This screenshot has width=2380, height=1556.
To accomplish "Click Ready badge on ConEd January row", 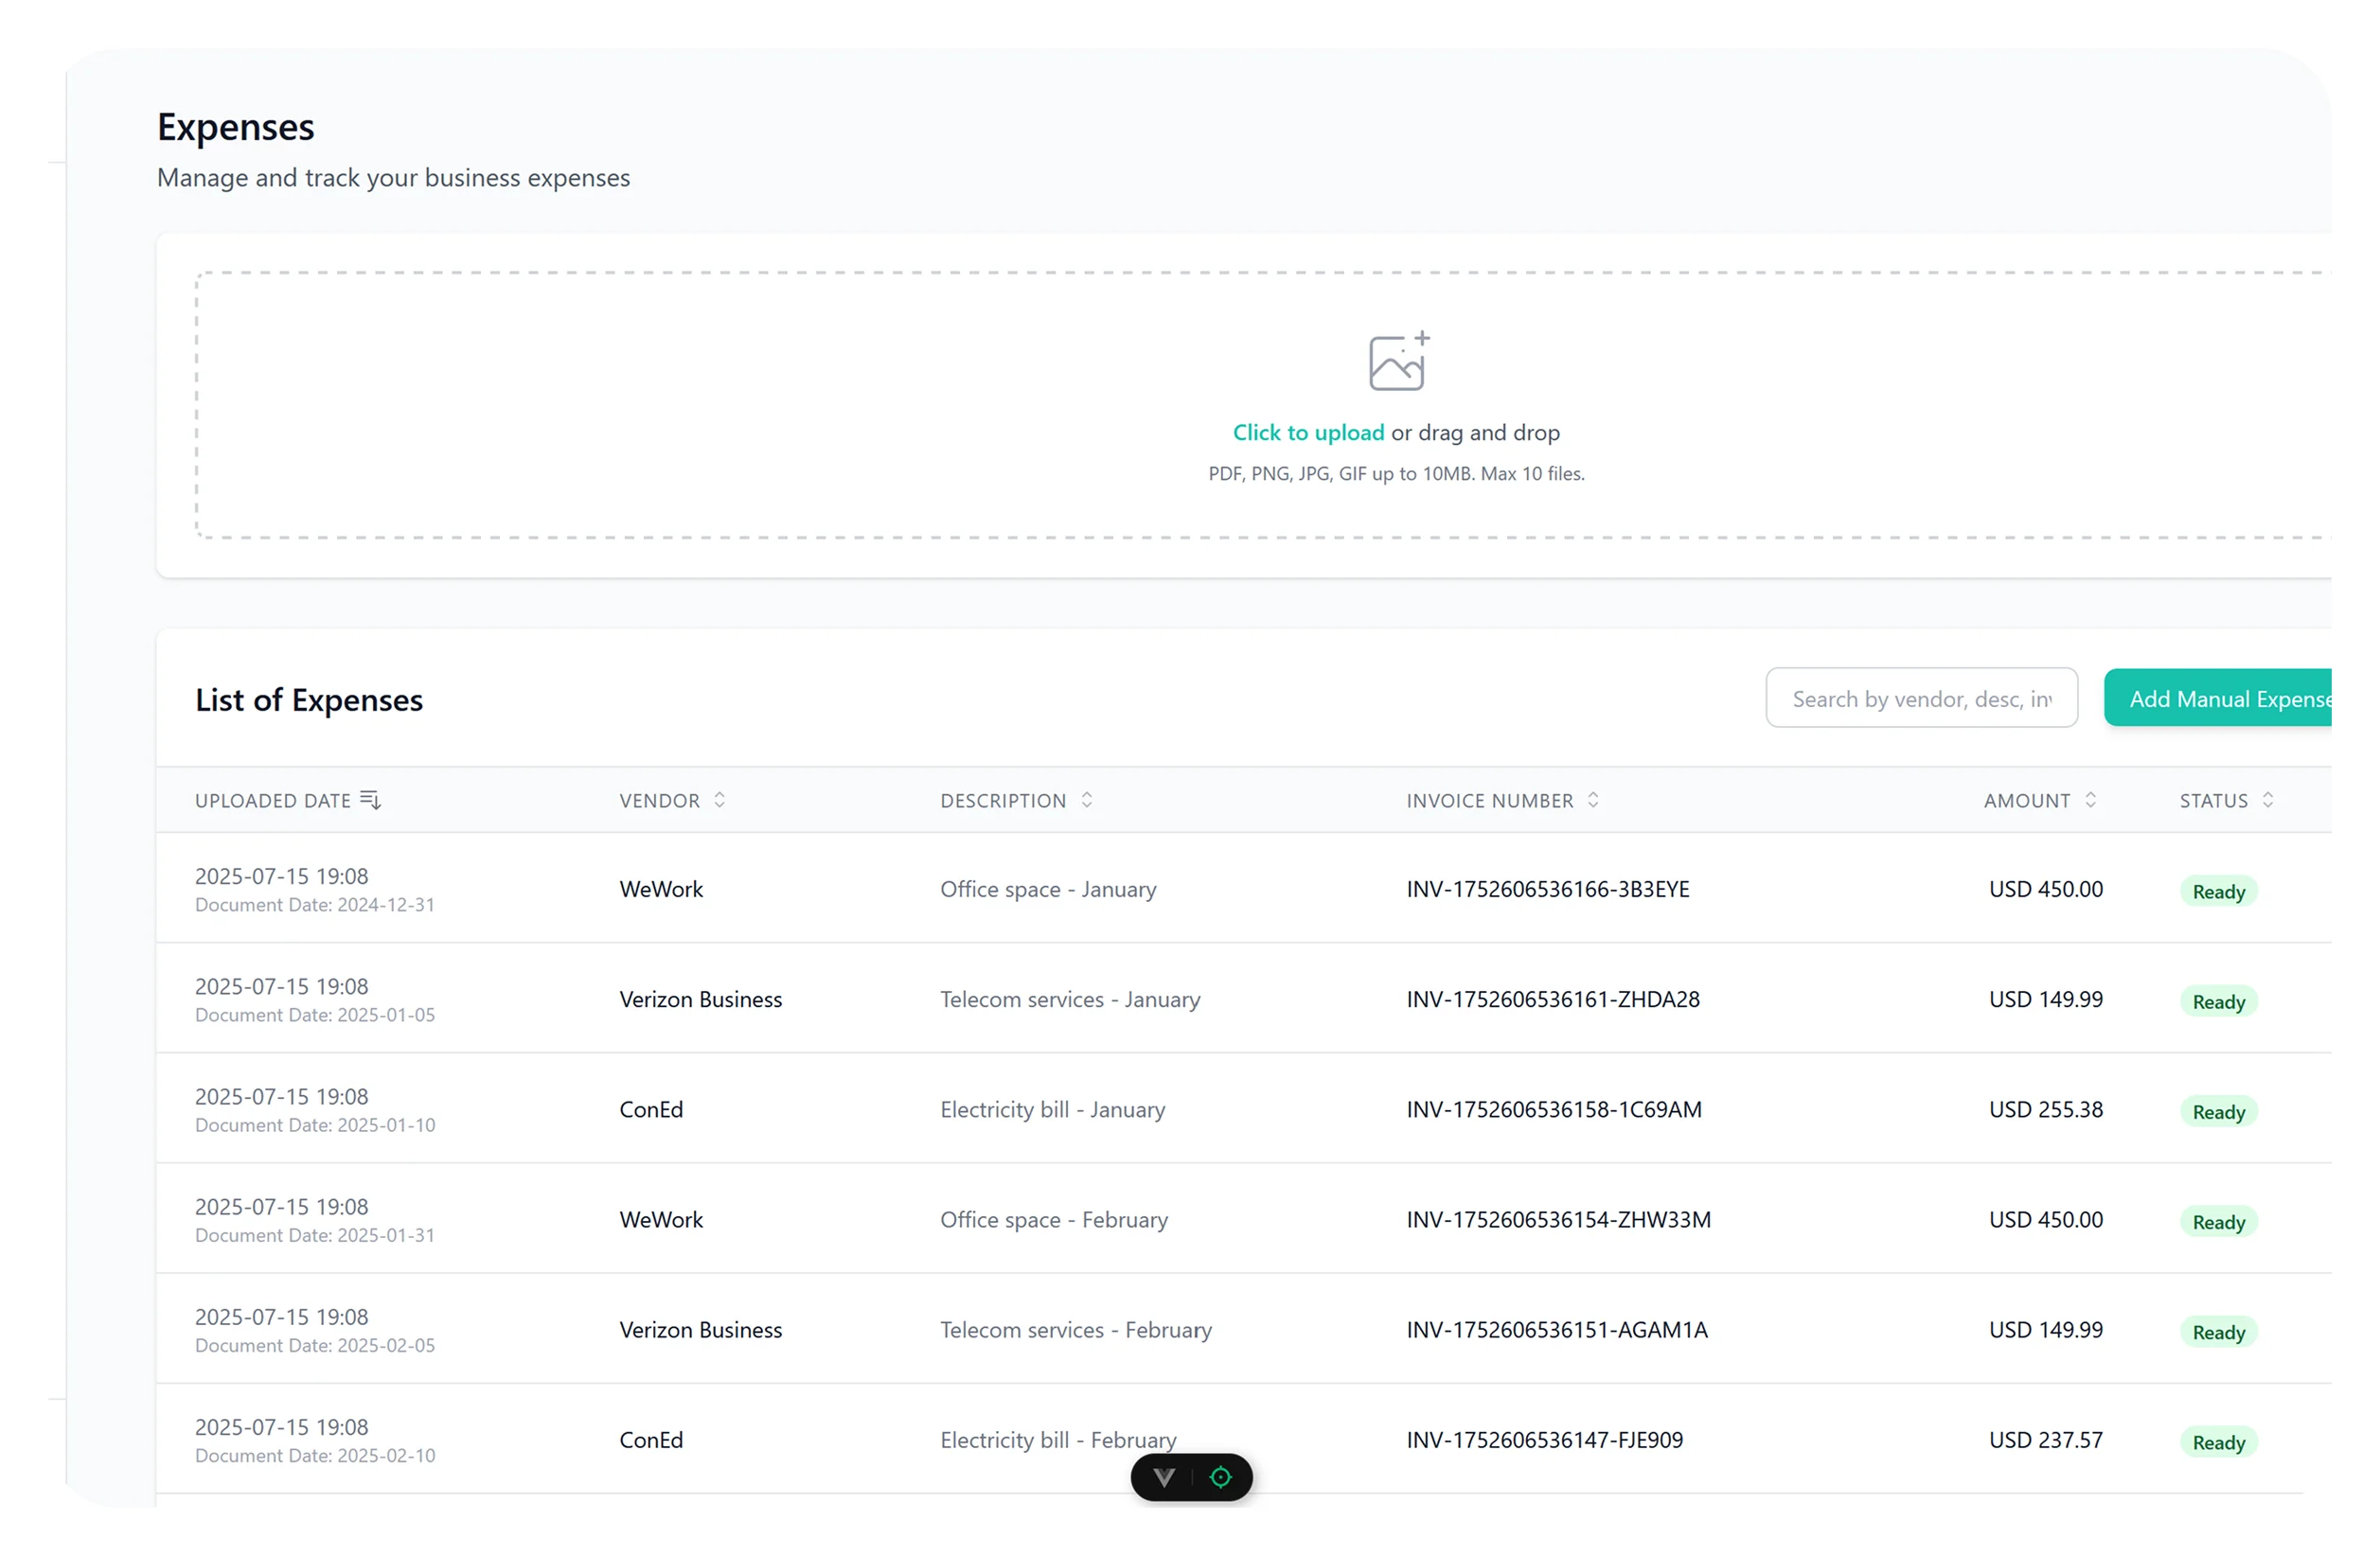I will (x=2217, y=1112).
